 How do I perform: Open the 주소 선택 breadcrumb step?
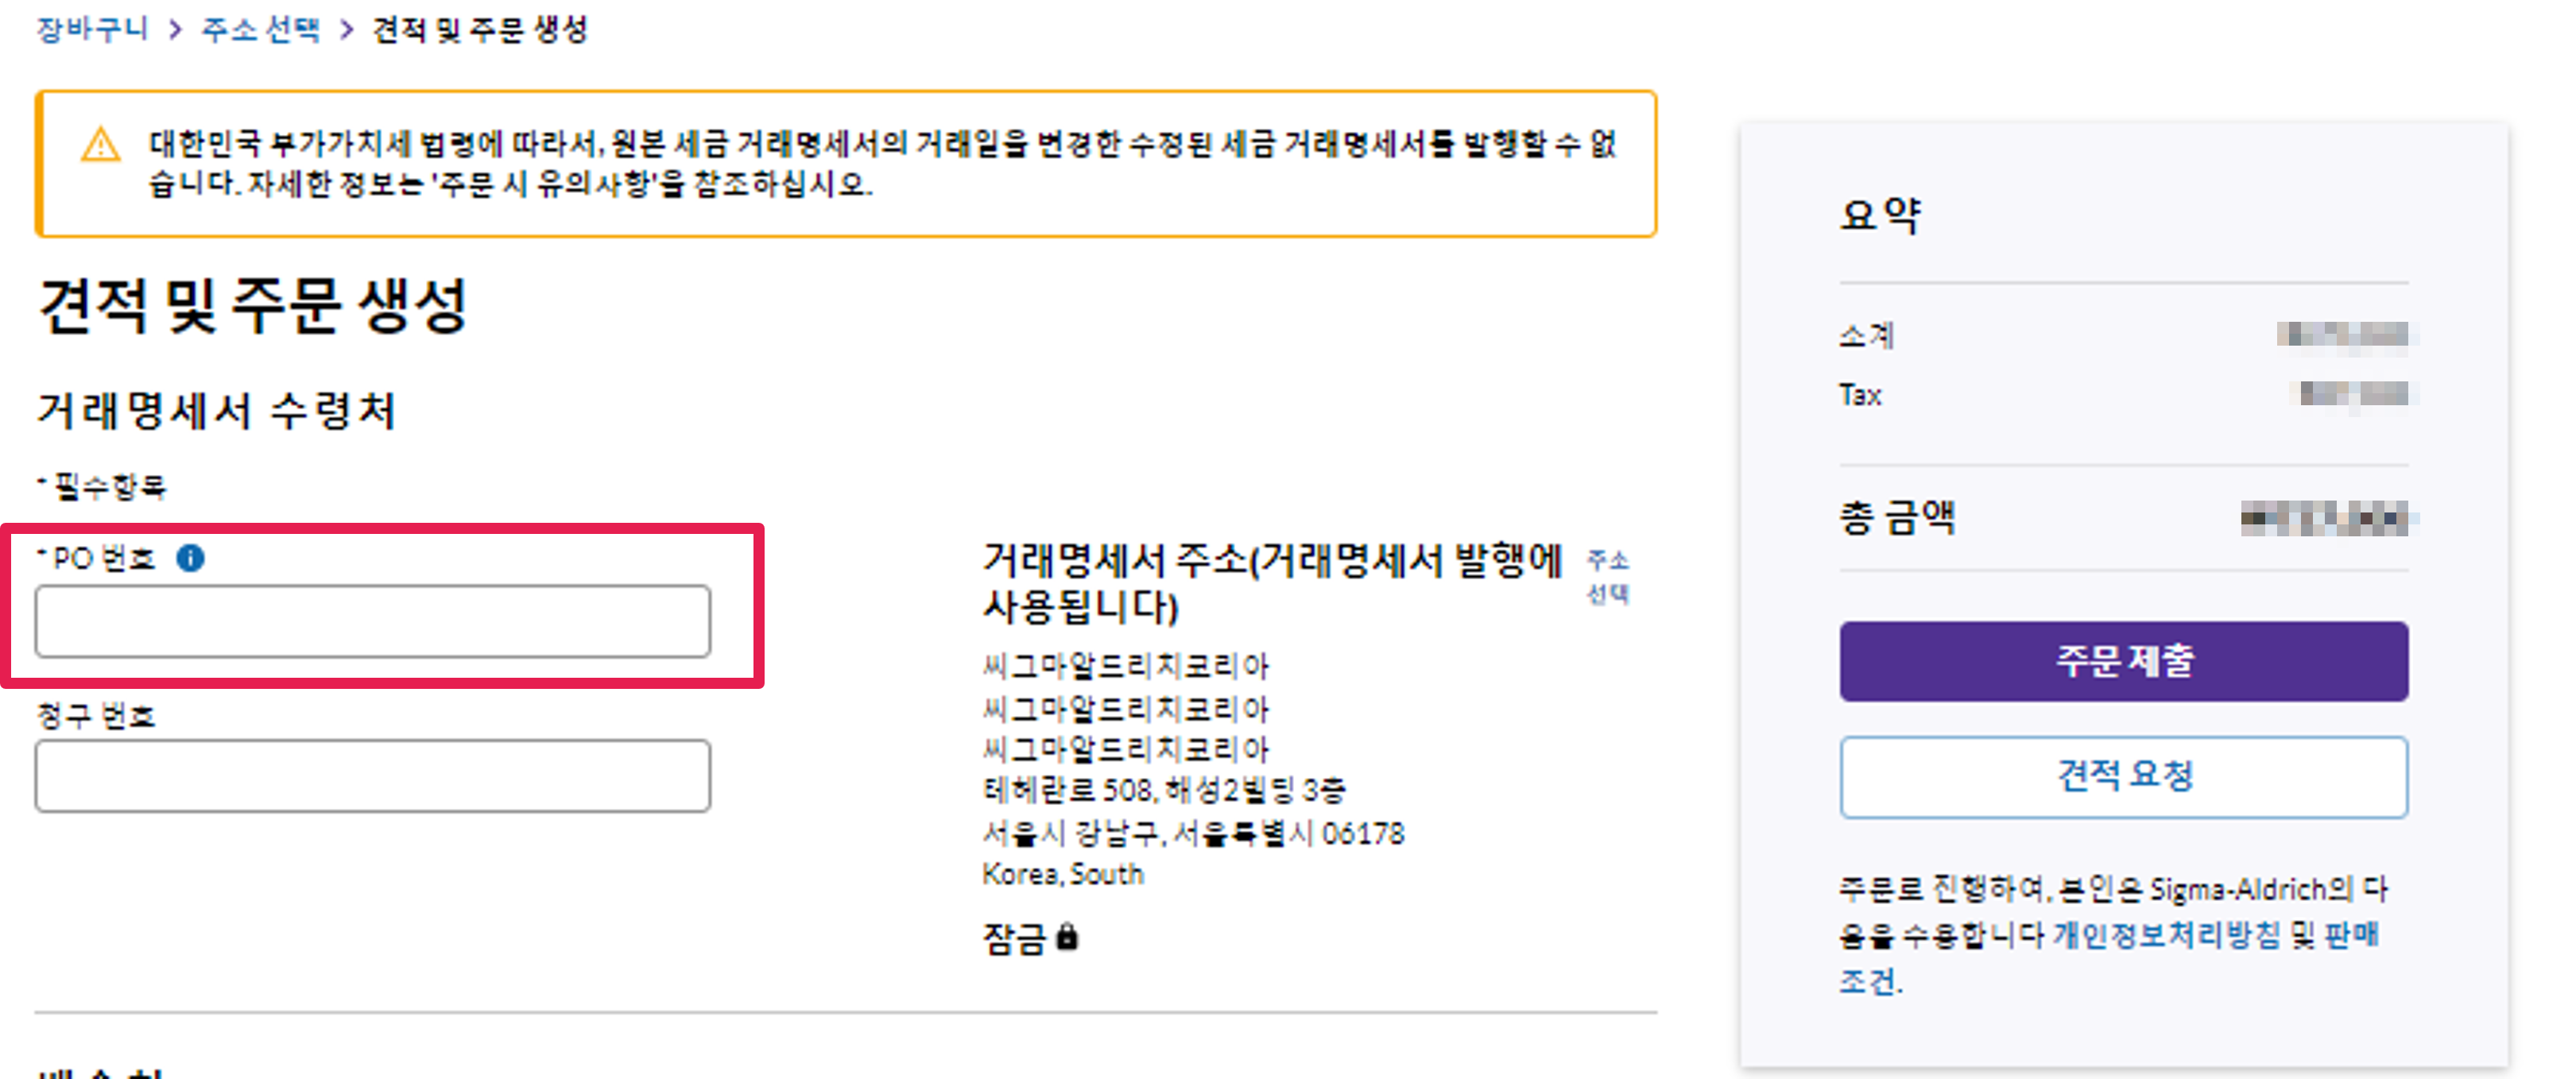pos(261,30)
